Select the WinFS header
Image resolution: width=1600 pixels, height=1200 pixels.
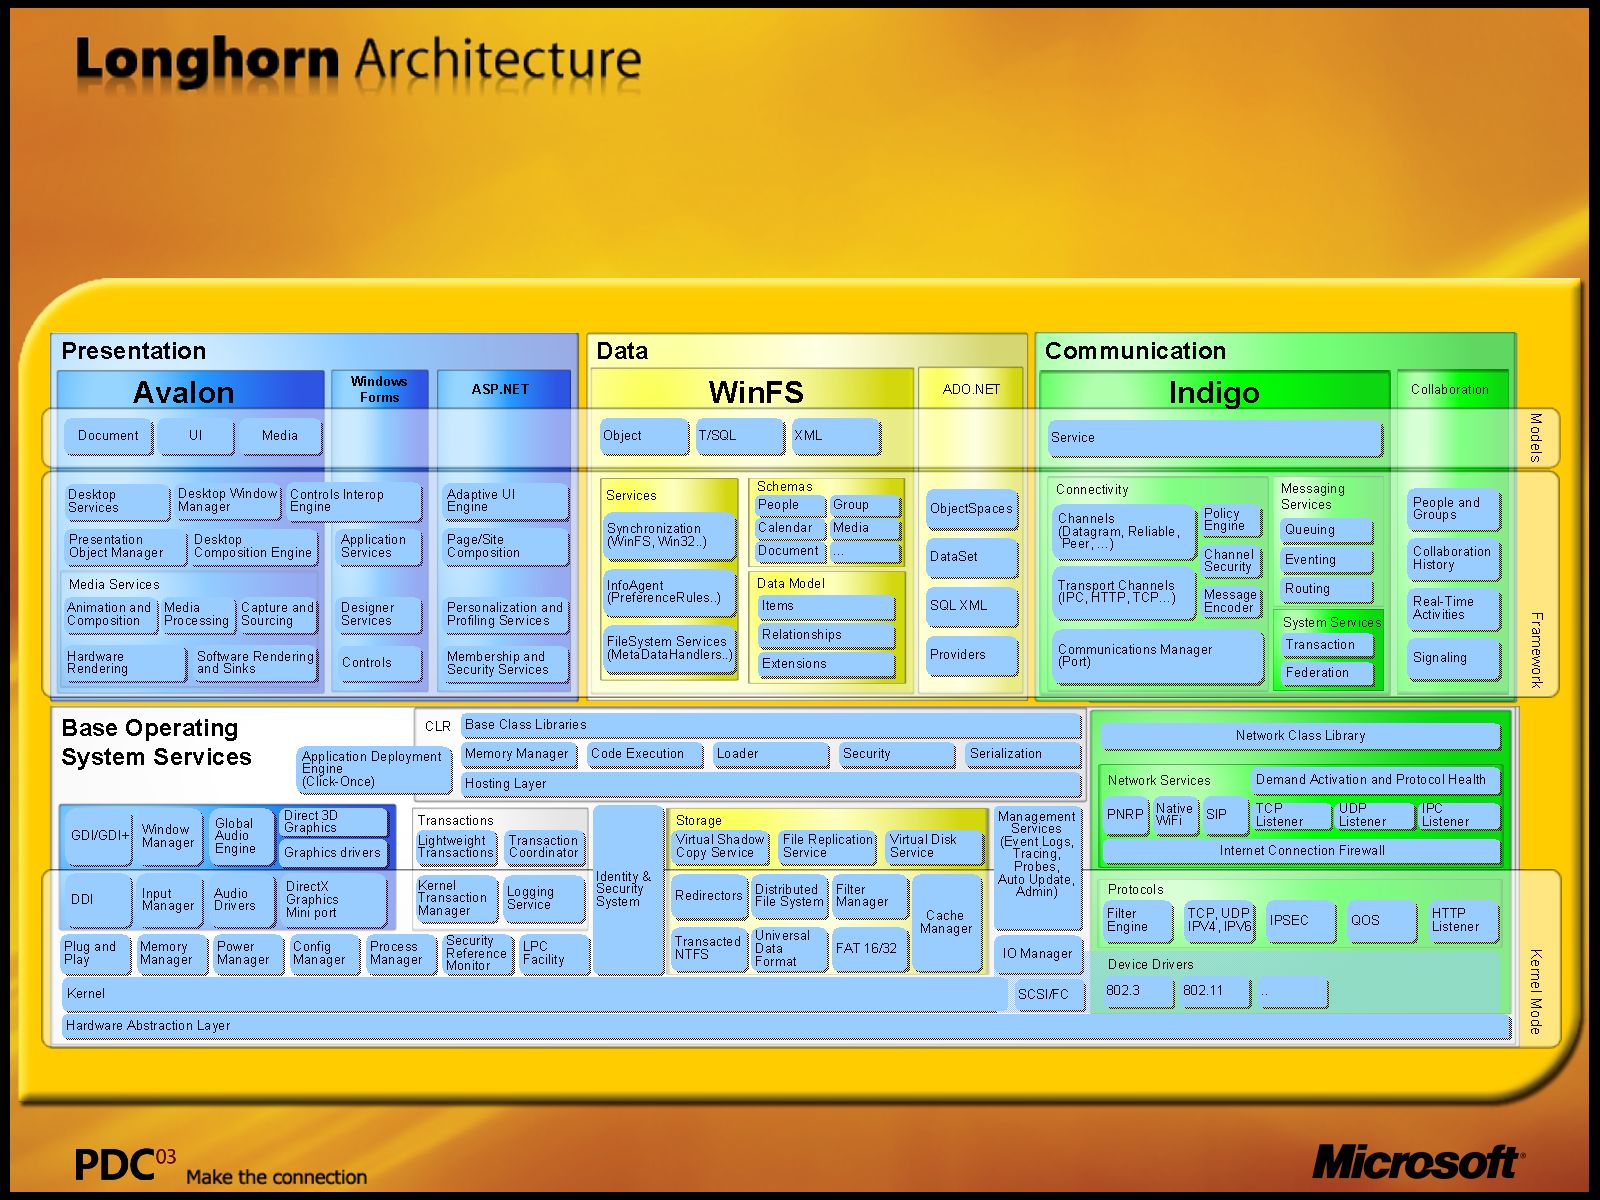click(x=755, y=391)
